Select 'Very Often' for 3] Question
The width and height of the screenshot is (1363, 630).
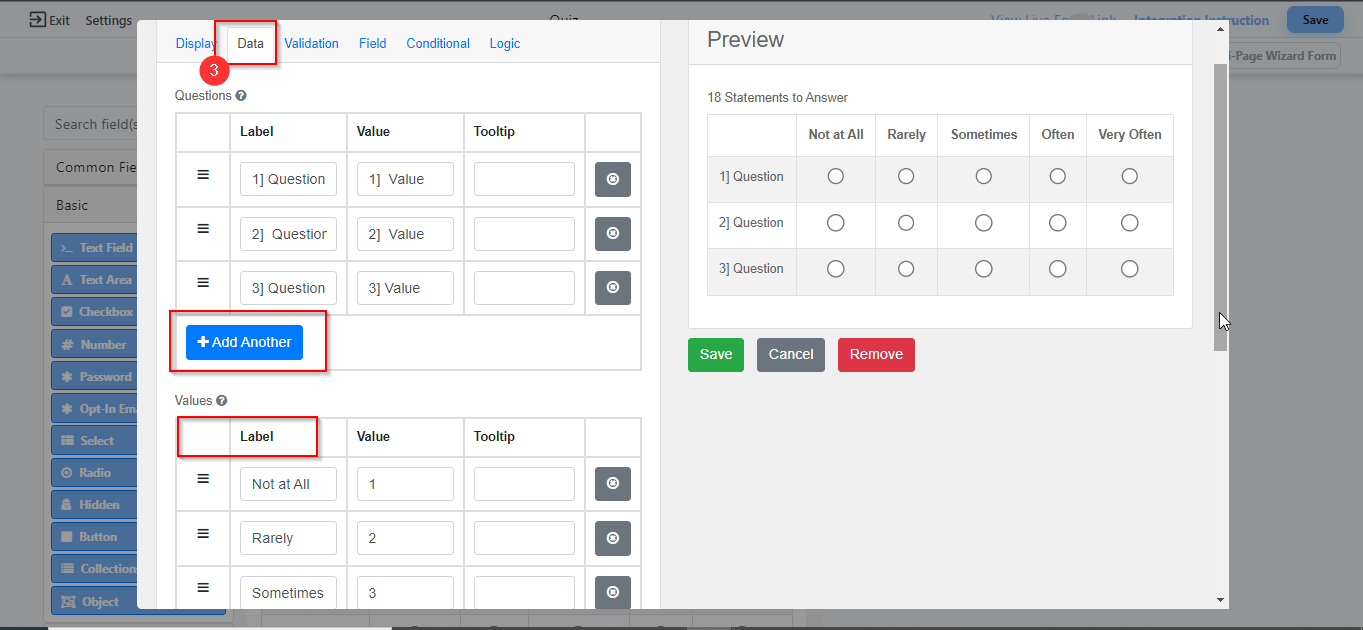point(1129,269)
